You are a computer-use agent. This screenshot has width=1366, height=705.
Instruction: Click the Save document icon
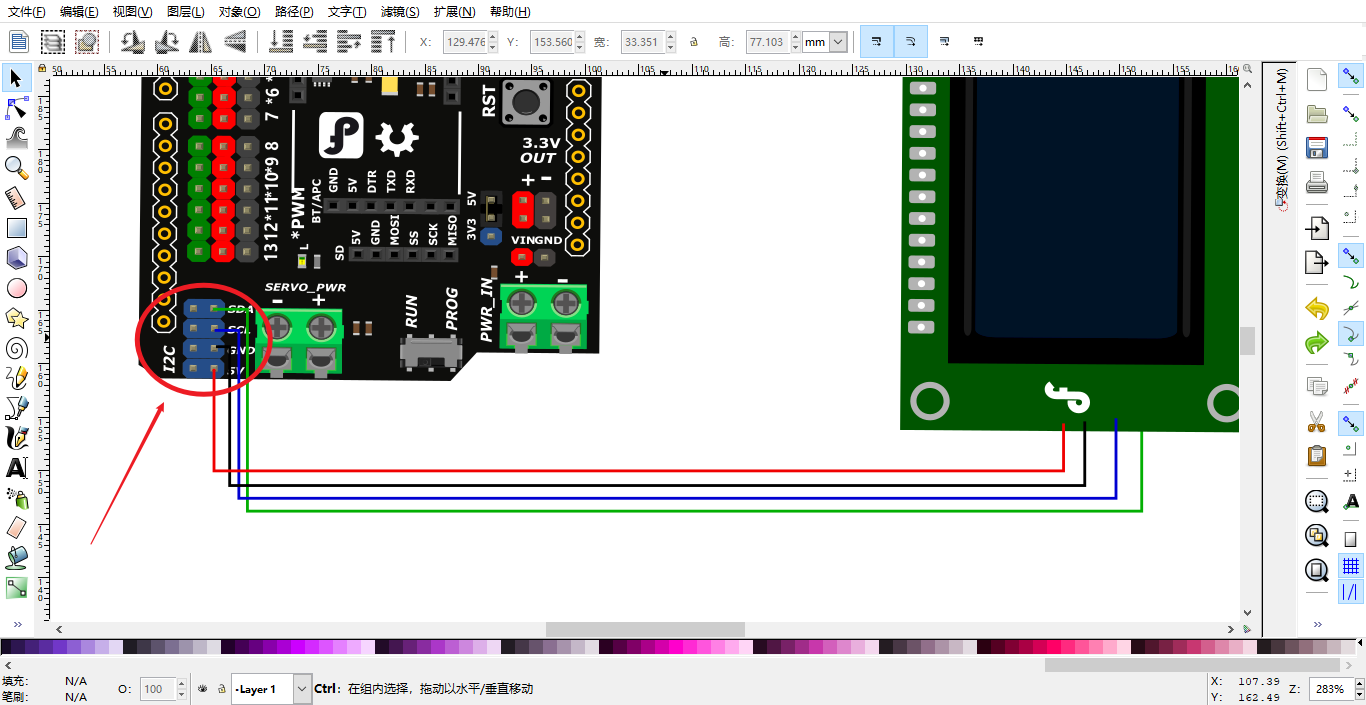(1317, 148)
